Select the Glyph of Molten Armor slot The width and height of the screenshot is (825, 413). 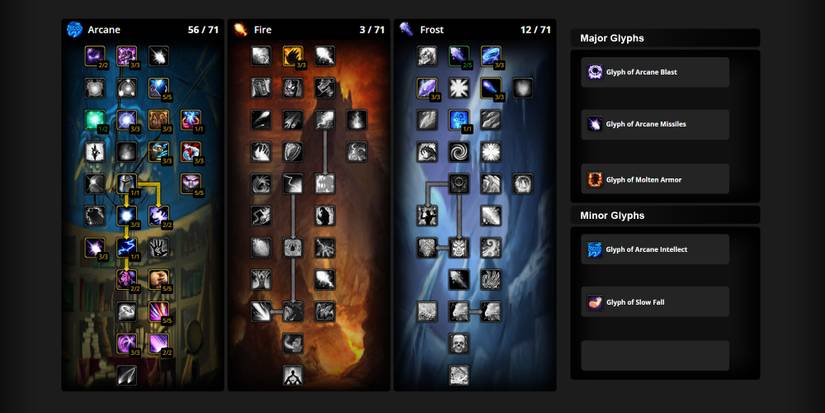[x=655, y=179]
